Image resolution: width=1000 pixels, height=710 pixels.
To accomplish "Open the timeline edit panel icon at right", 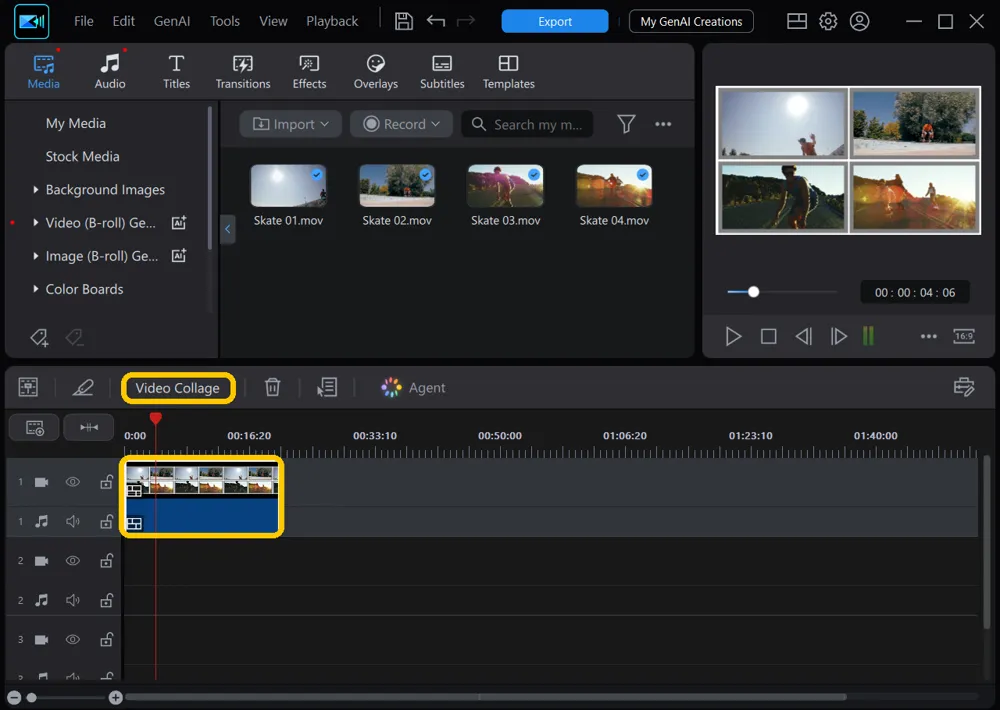I will point(964,387).
